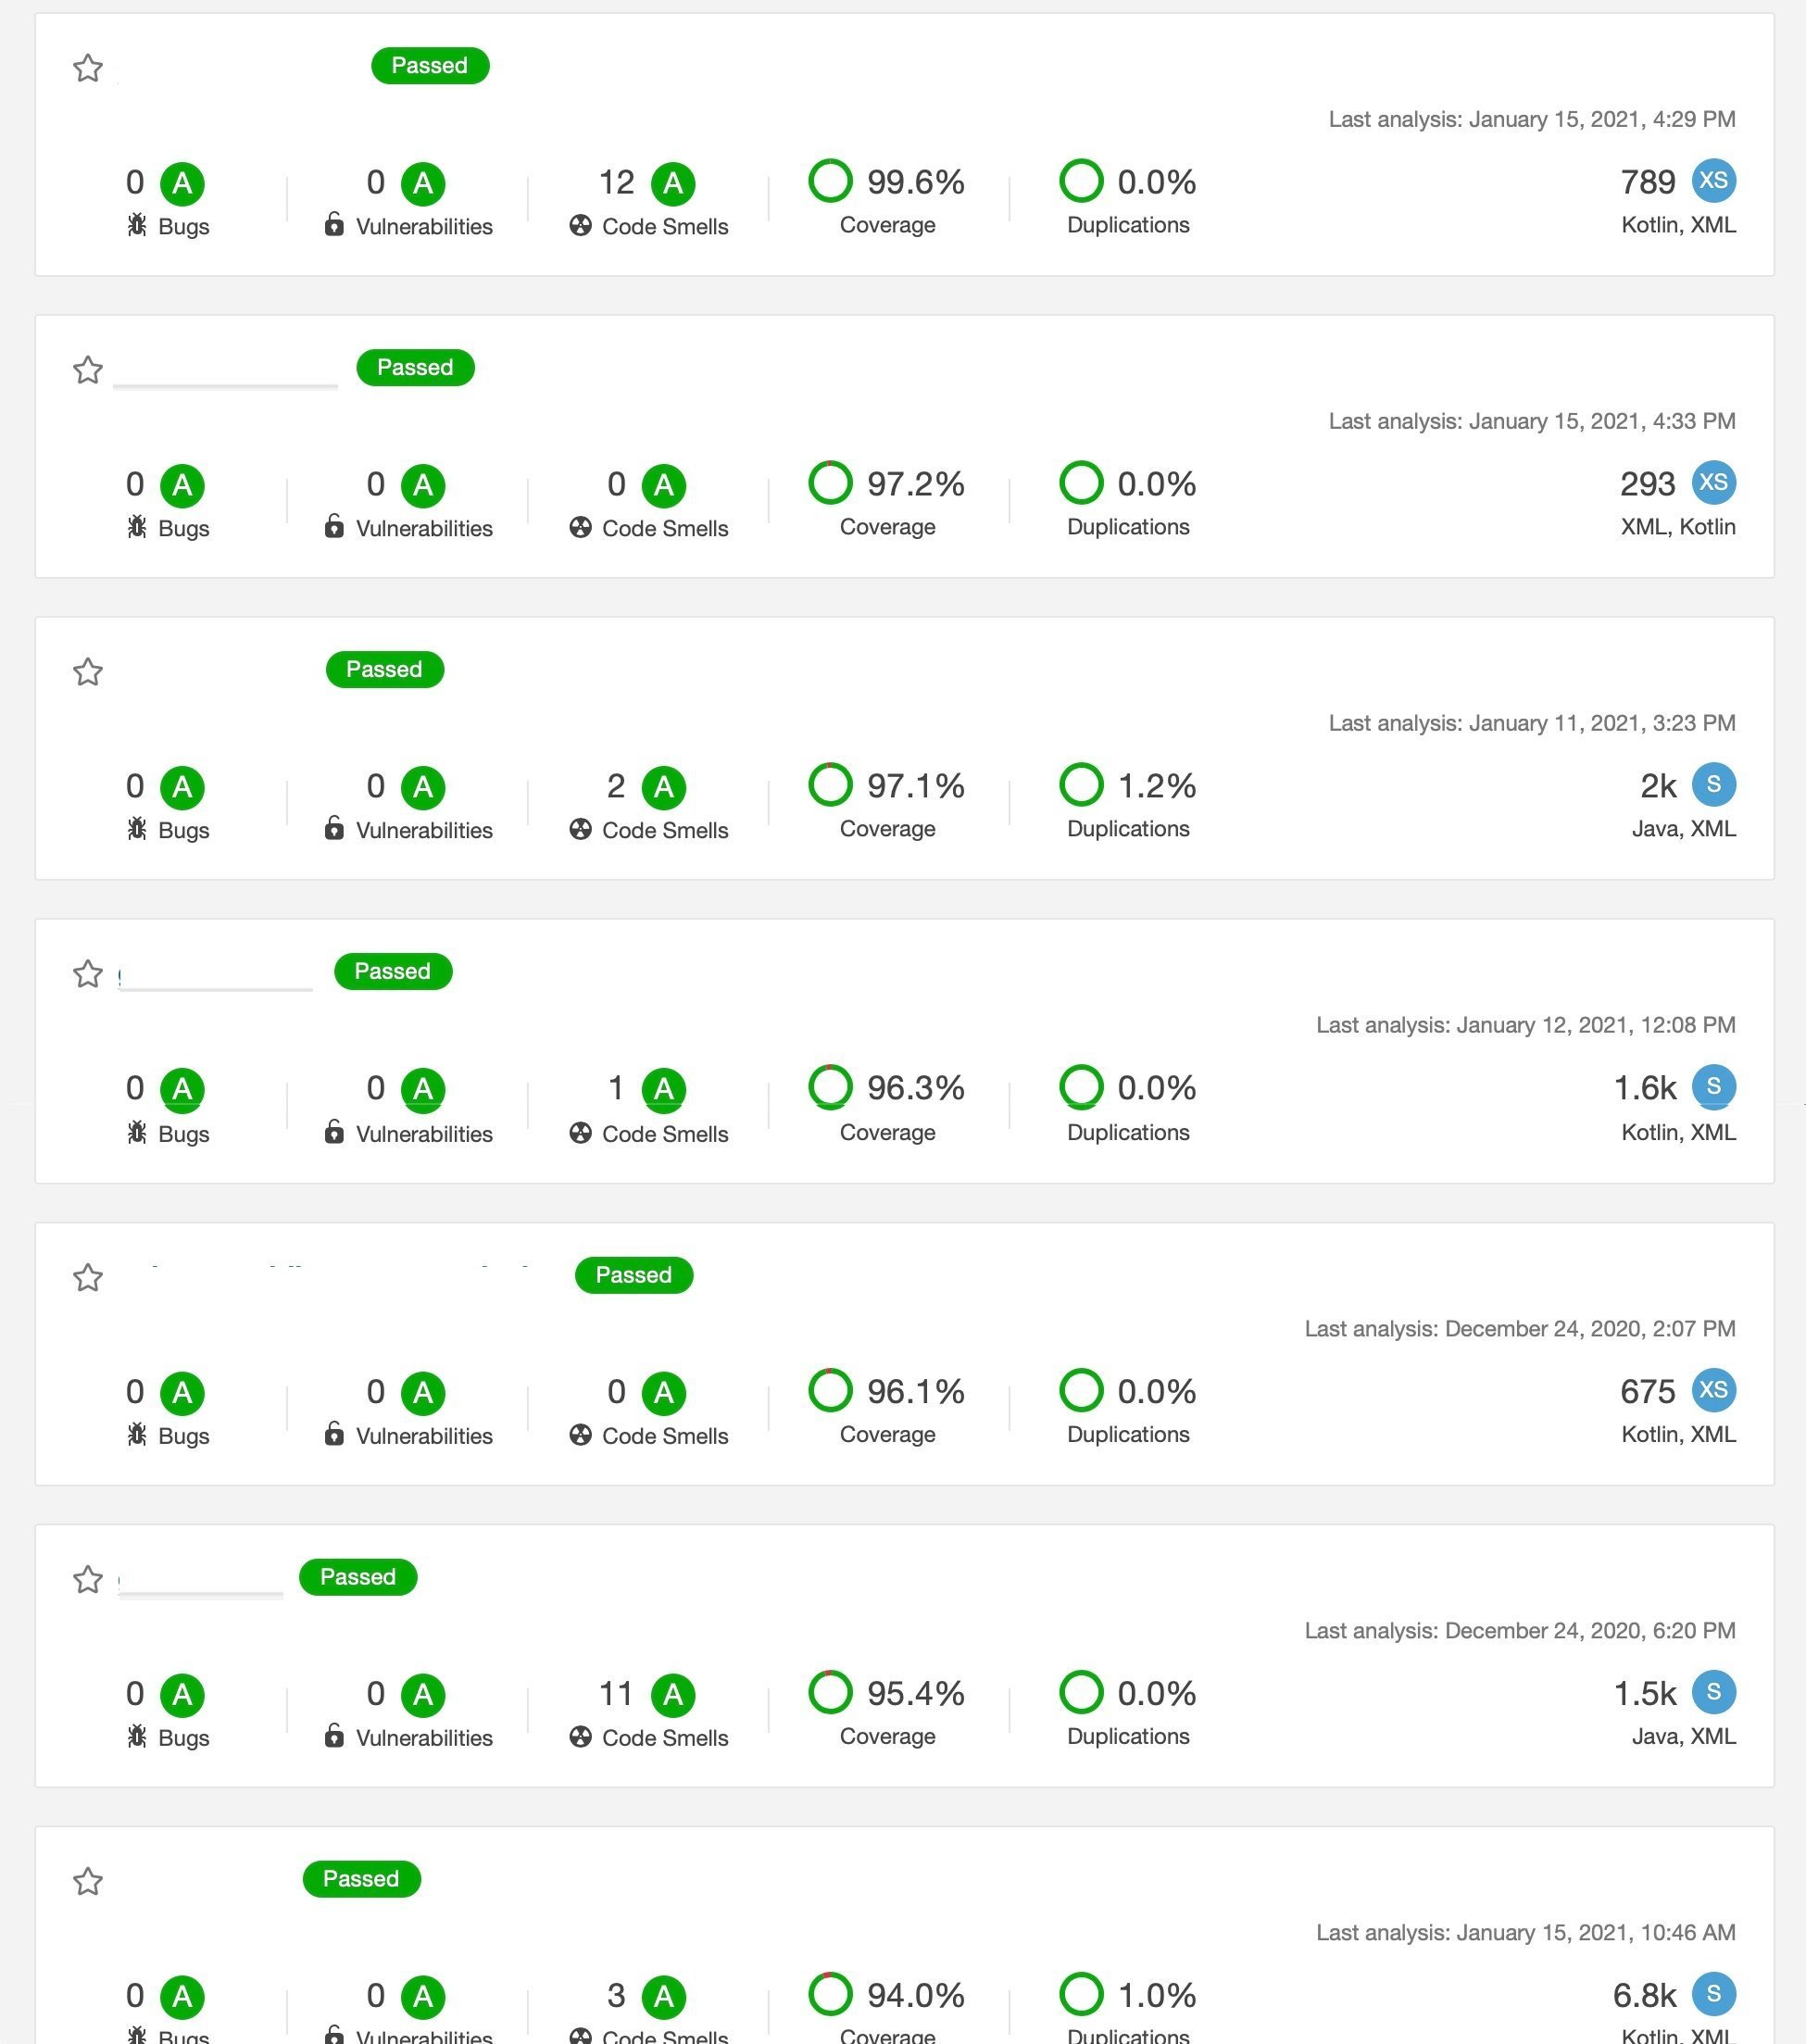Click the coverage donut next to 96.1%
The height and width of the screenshot is (2044, 1806).
[x=830, y=1390]
